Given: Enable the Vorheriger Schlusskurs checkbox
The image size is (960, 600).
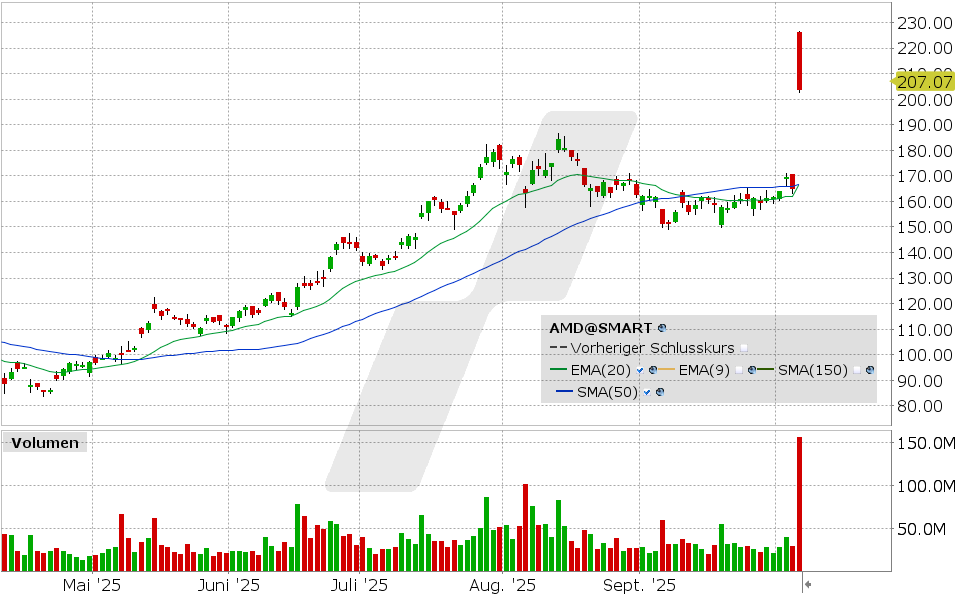Looking at the screenshot, I should pos(743,349).
